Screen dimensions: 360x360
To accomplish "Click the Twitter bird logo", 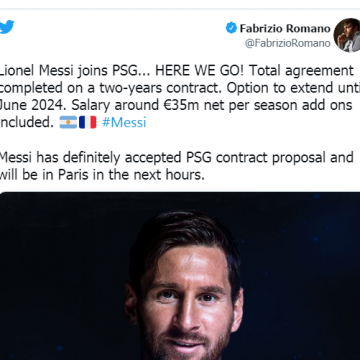I will pos(7,27).
